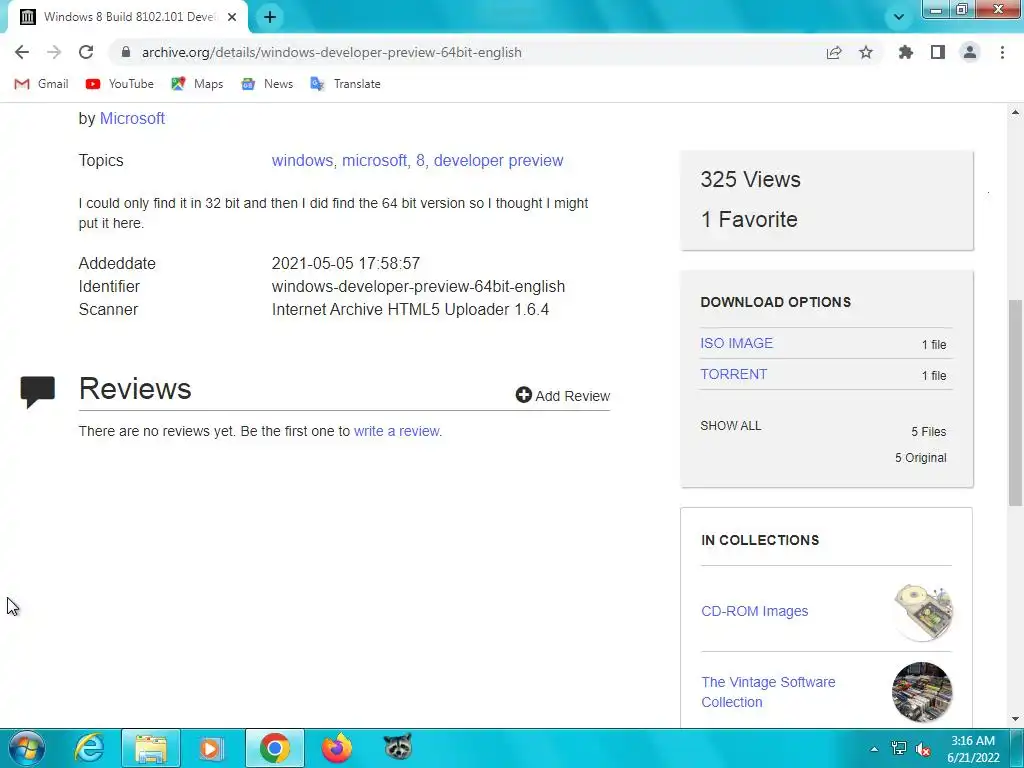The image size is (1024, 768).
Task: Click the scrollbar down arrow
Action: pyautogui.click(x=1015, y=719)
